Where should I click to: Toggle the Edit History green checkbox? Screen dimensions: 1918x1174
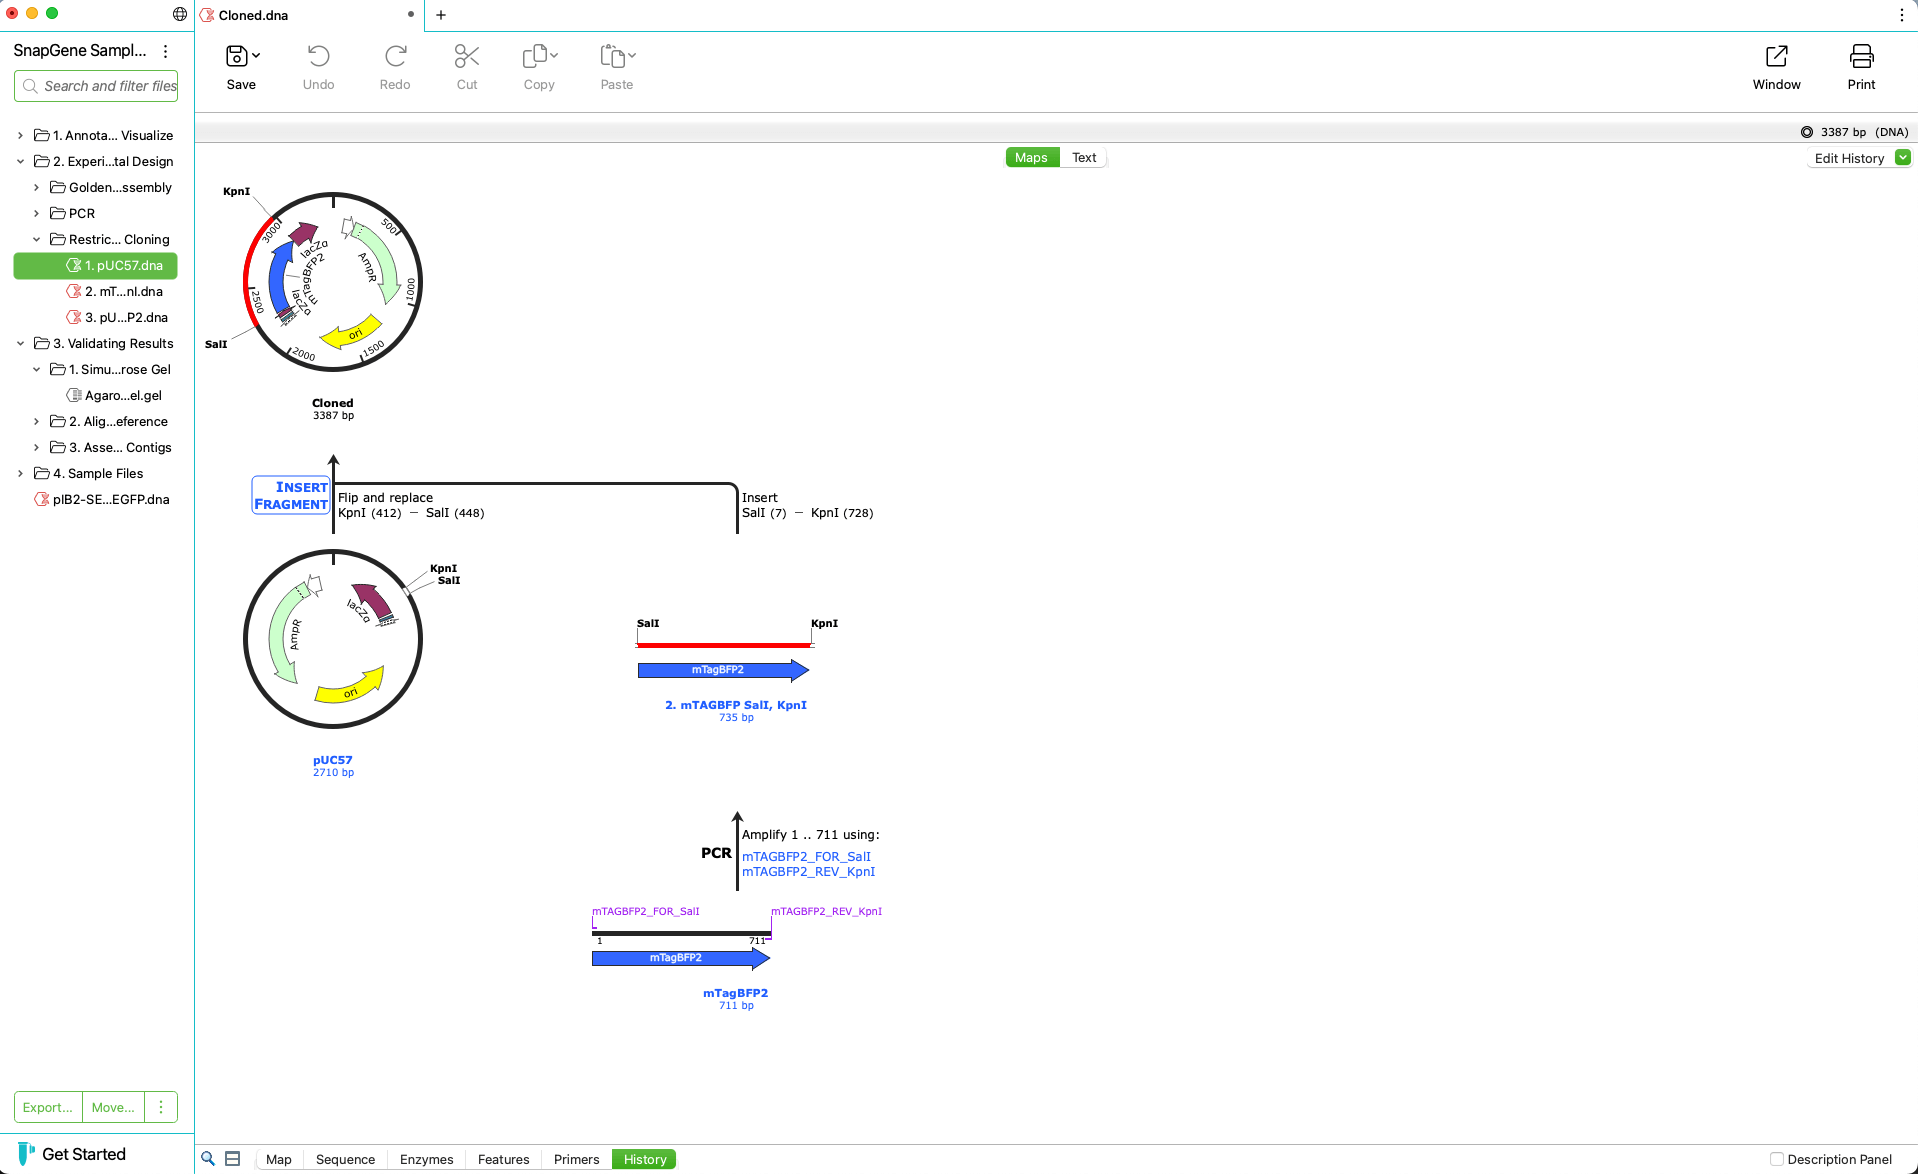tap(1903, 158)
